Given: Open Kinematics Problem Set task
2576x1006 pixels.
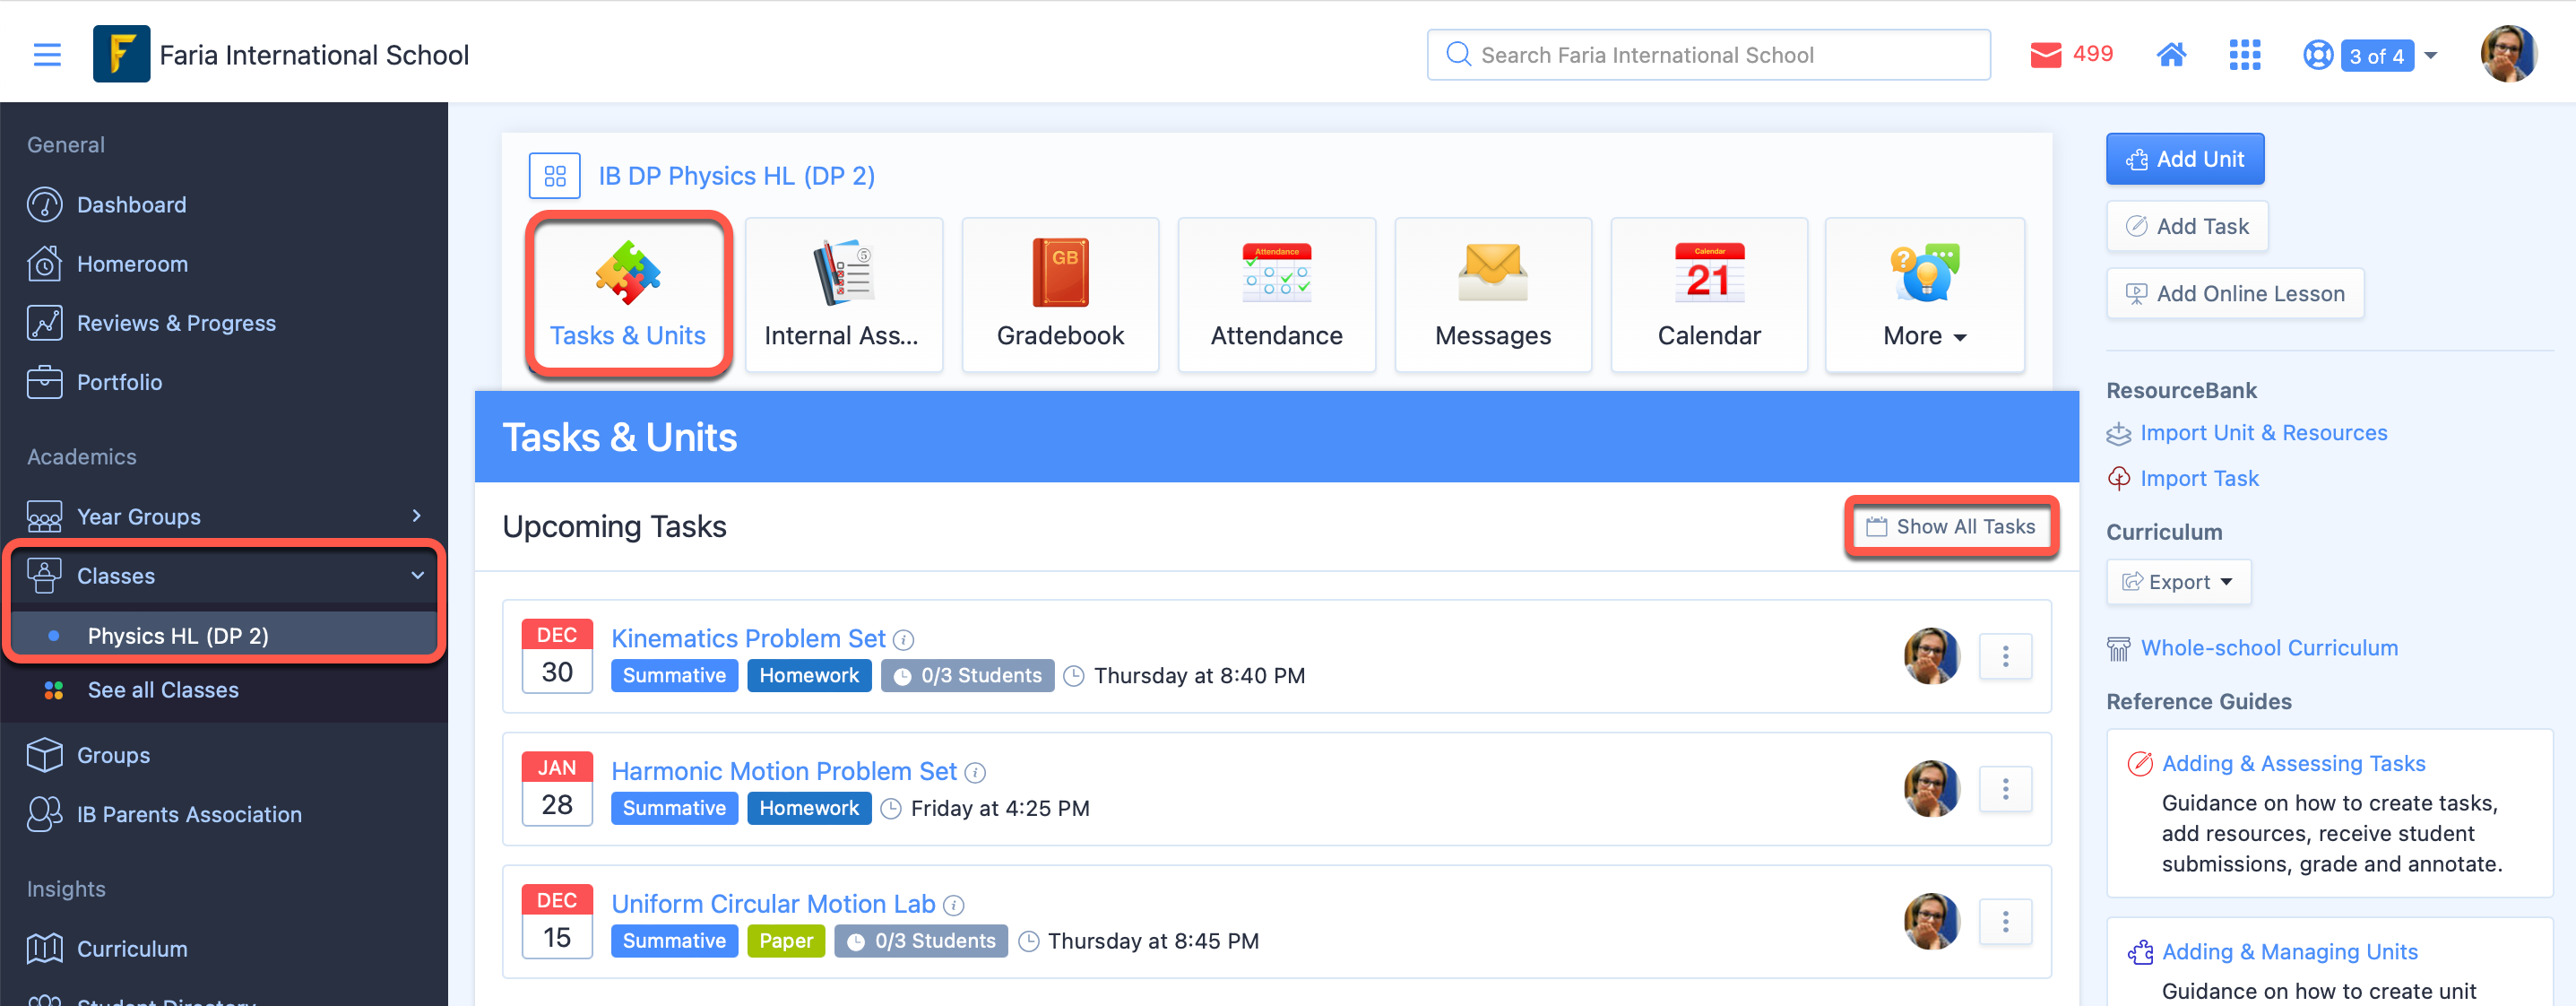Looking at the screenshot, I should point(748,638).
